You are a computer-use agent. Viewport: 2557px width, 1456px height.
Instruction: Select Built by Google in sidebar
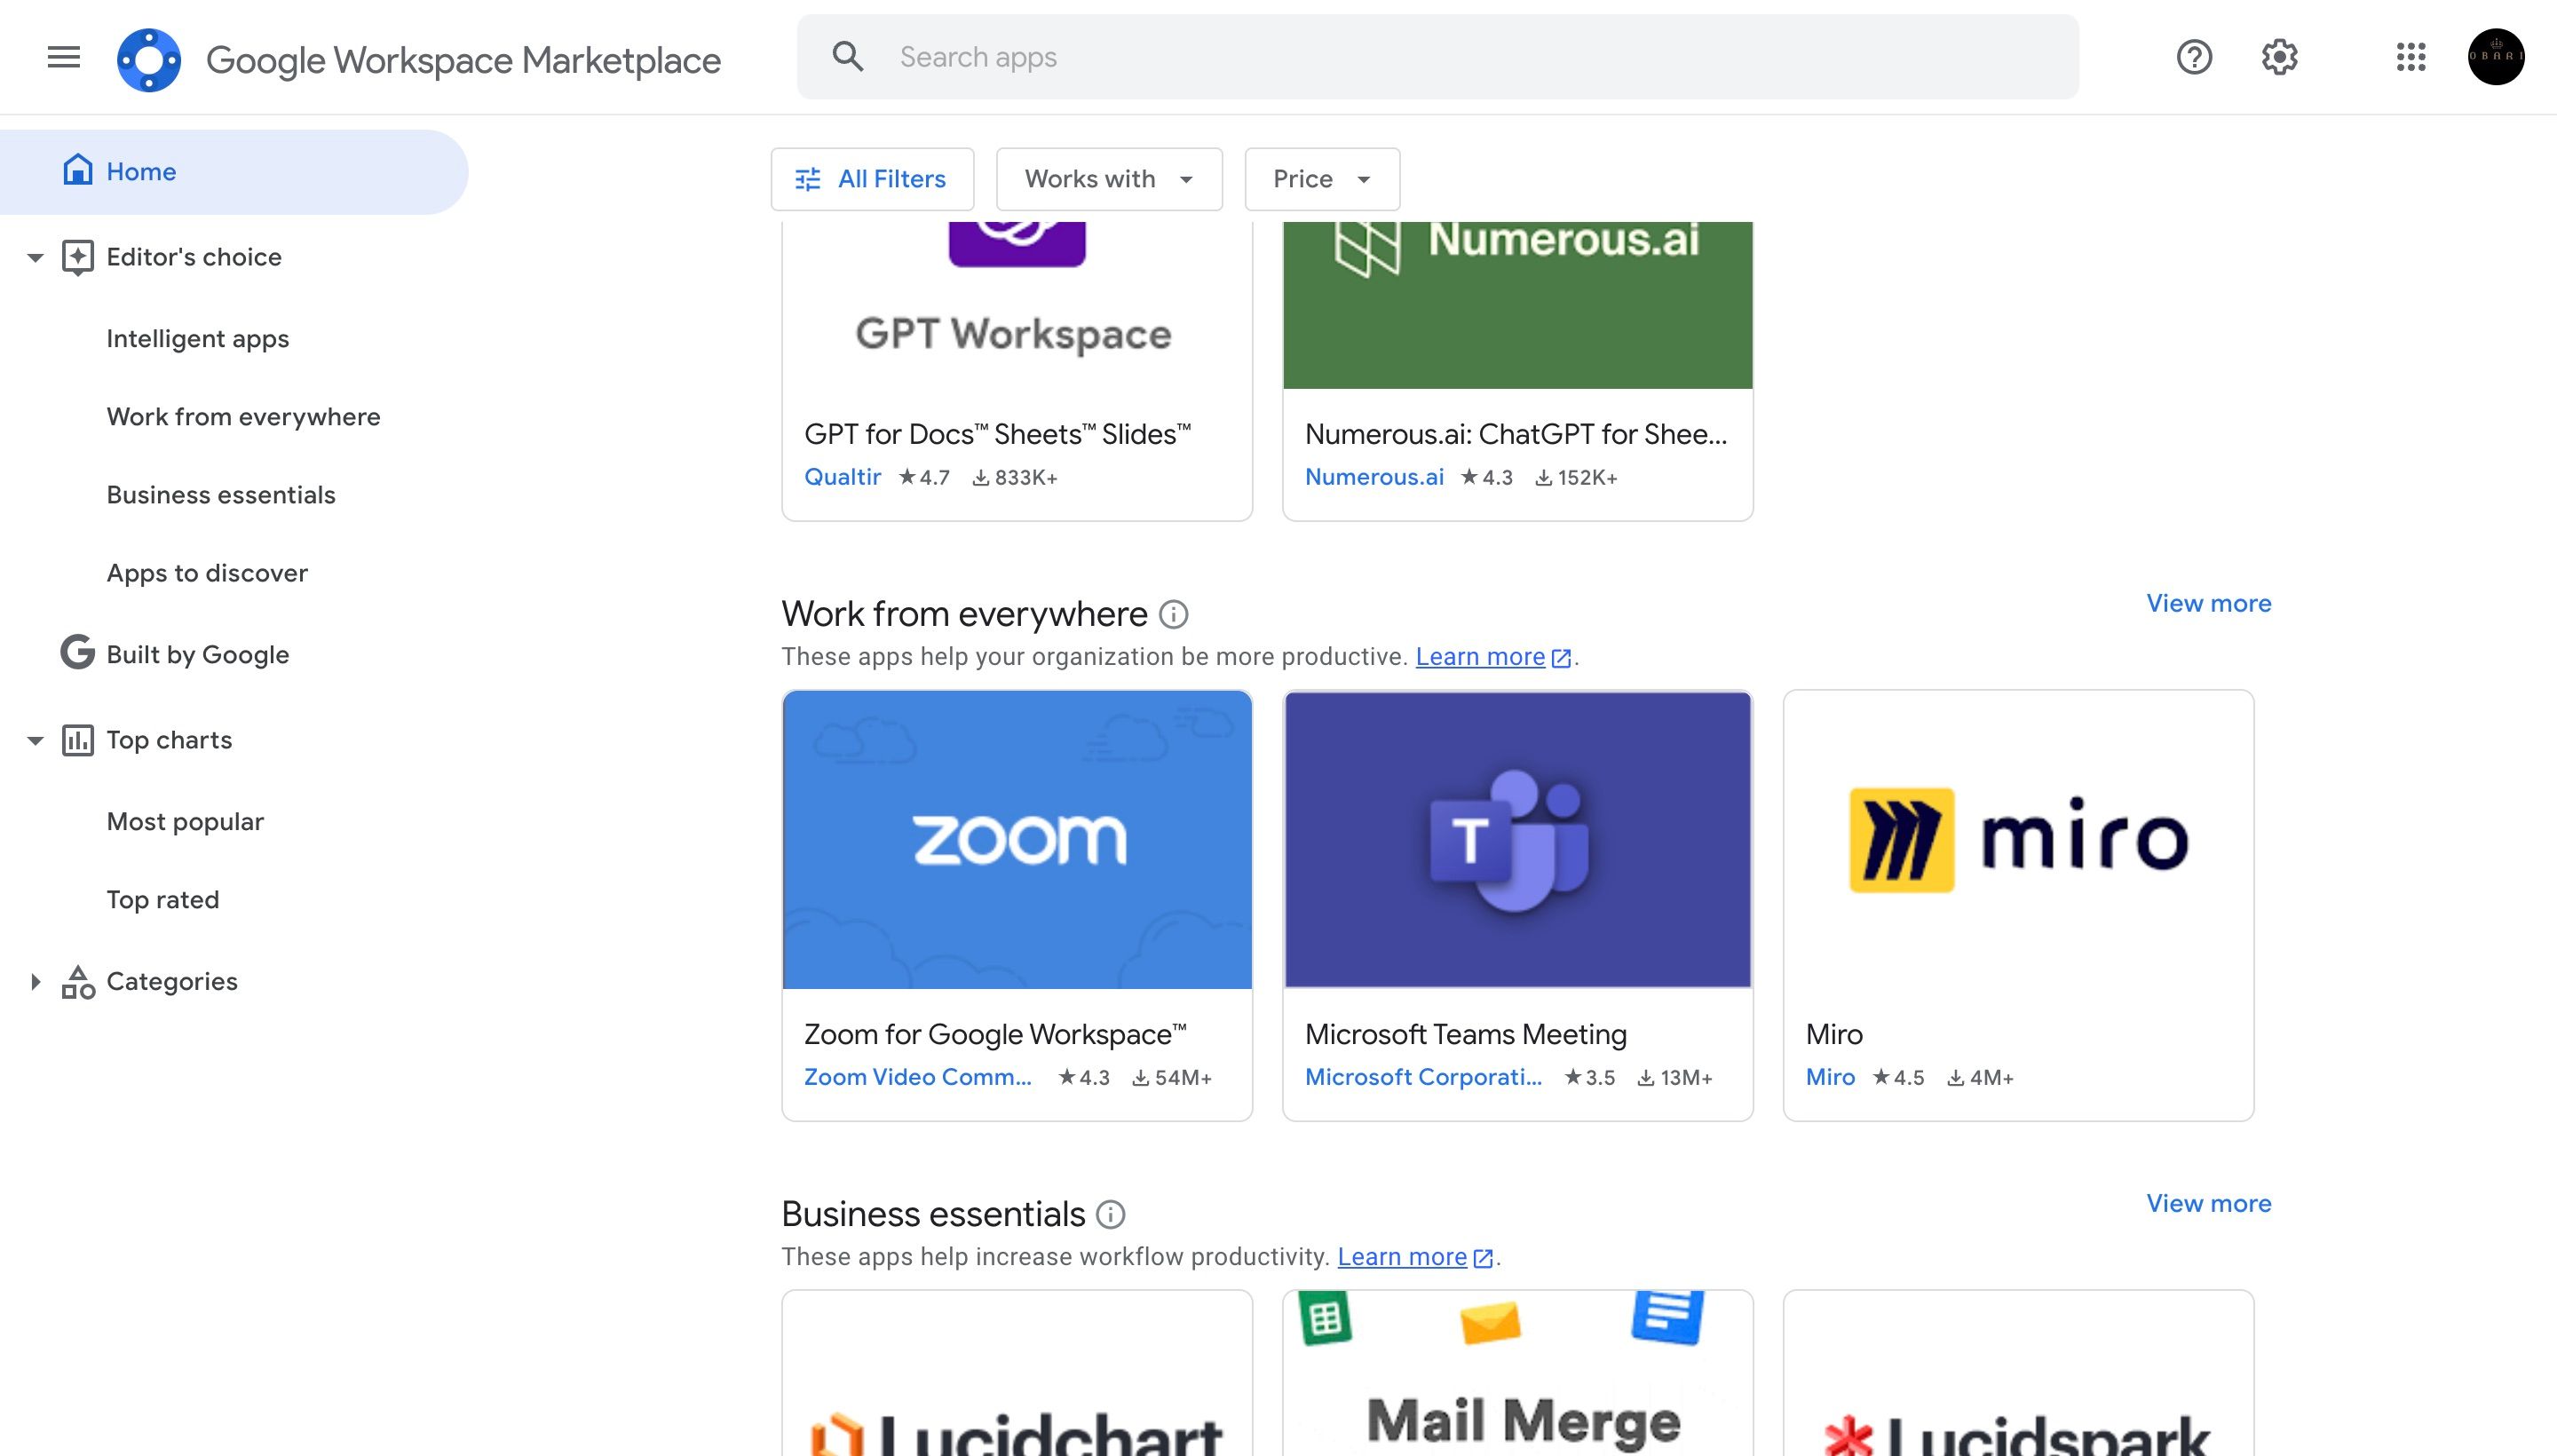coord(197,654)
